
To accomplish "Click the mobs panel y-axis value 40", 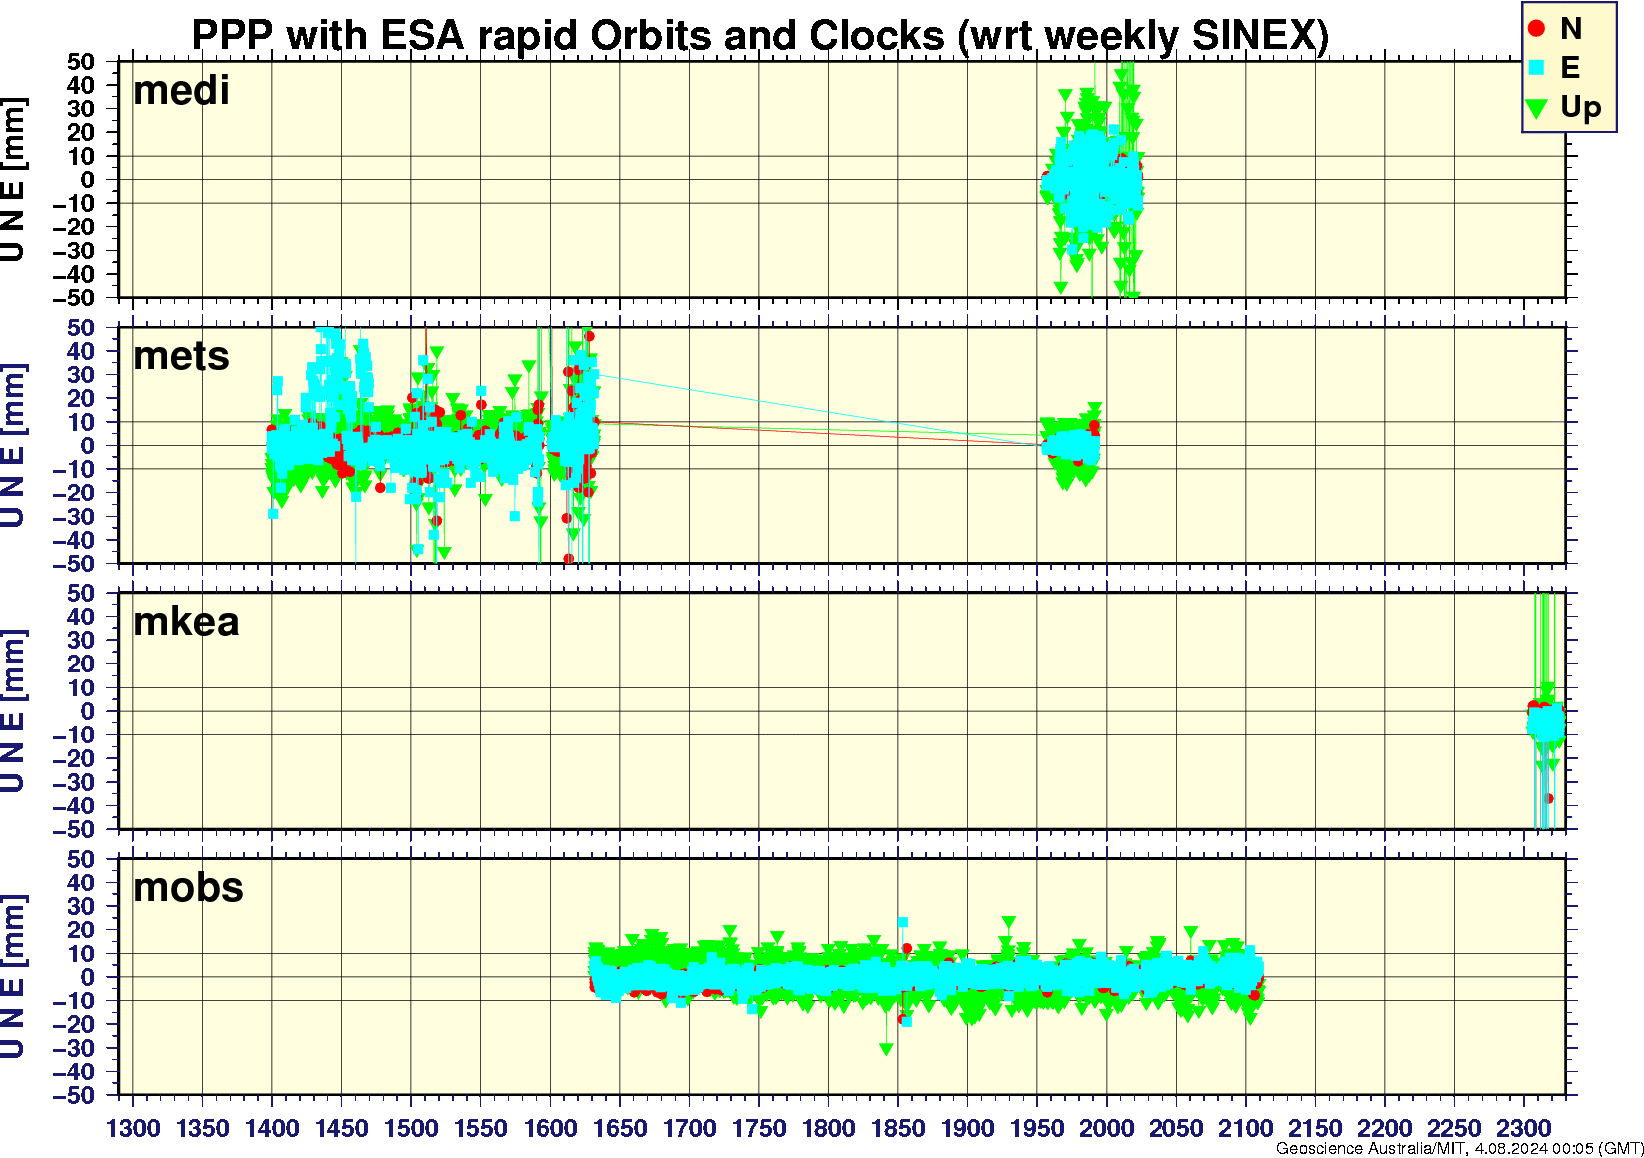I will [x=81, y=883].
